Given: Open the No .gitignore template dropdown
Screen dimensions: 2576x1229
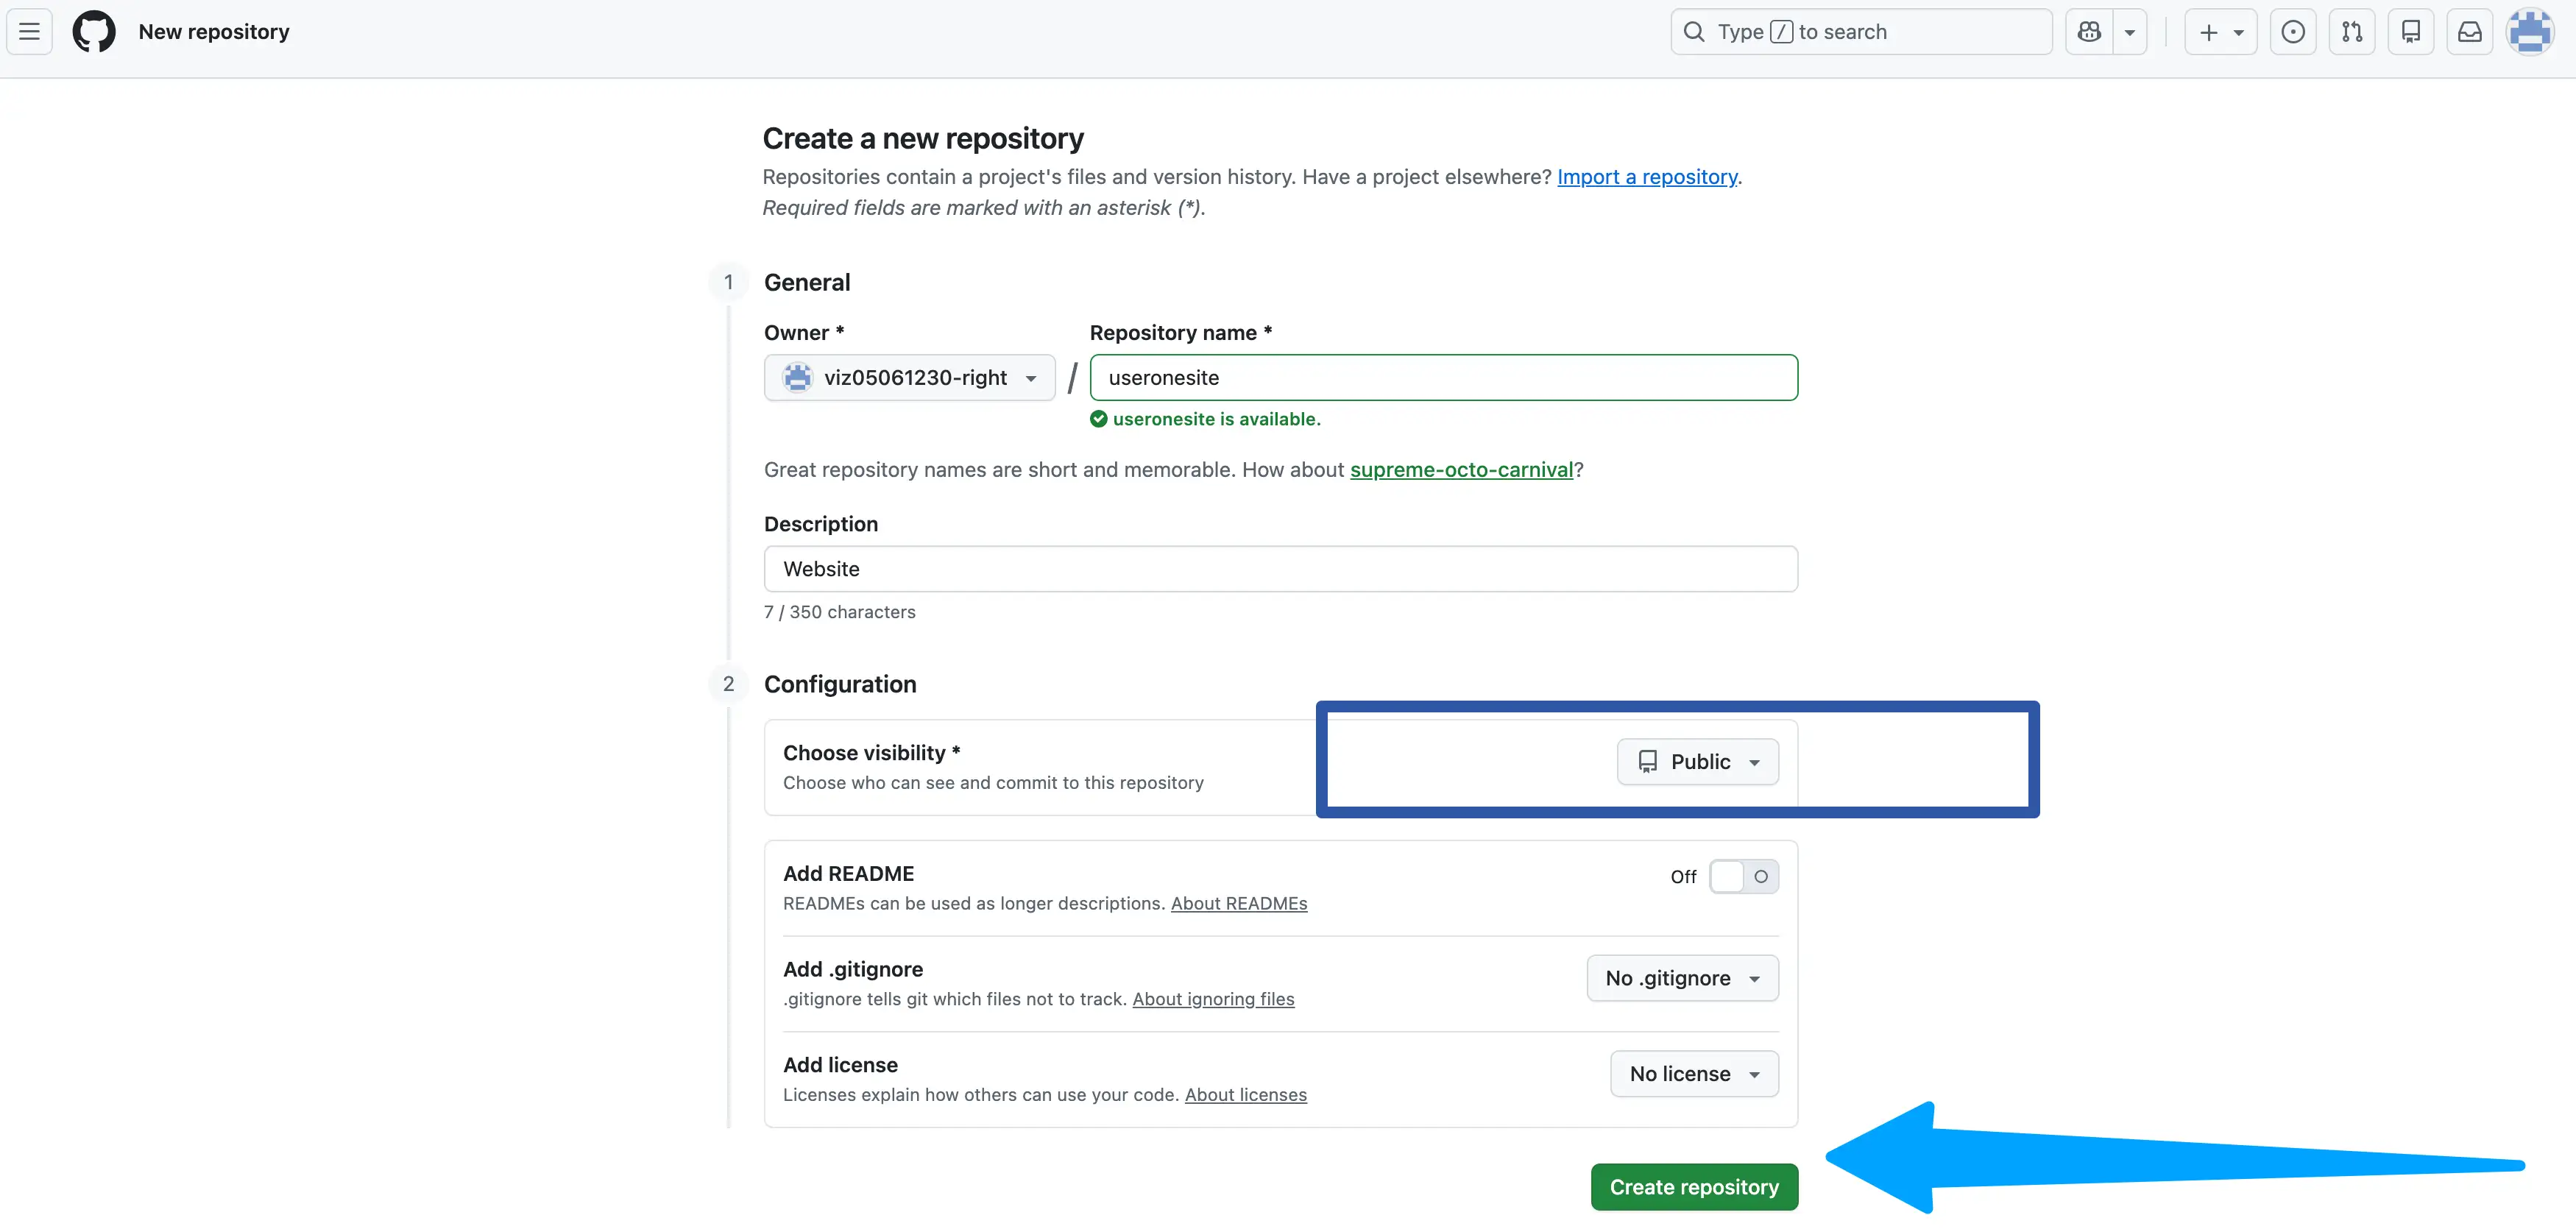Looking at the screenshot, I should [x=1682, y=978].
